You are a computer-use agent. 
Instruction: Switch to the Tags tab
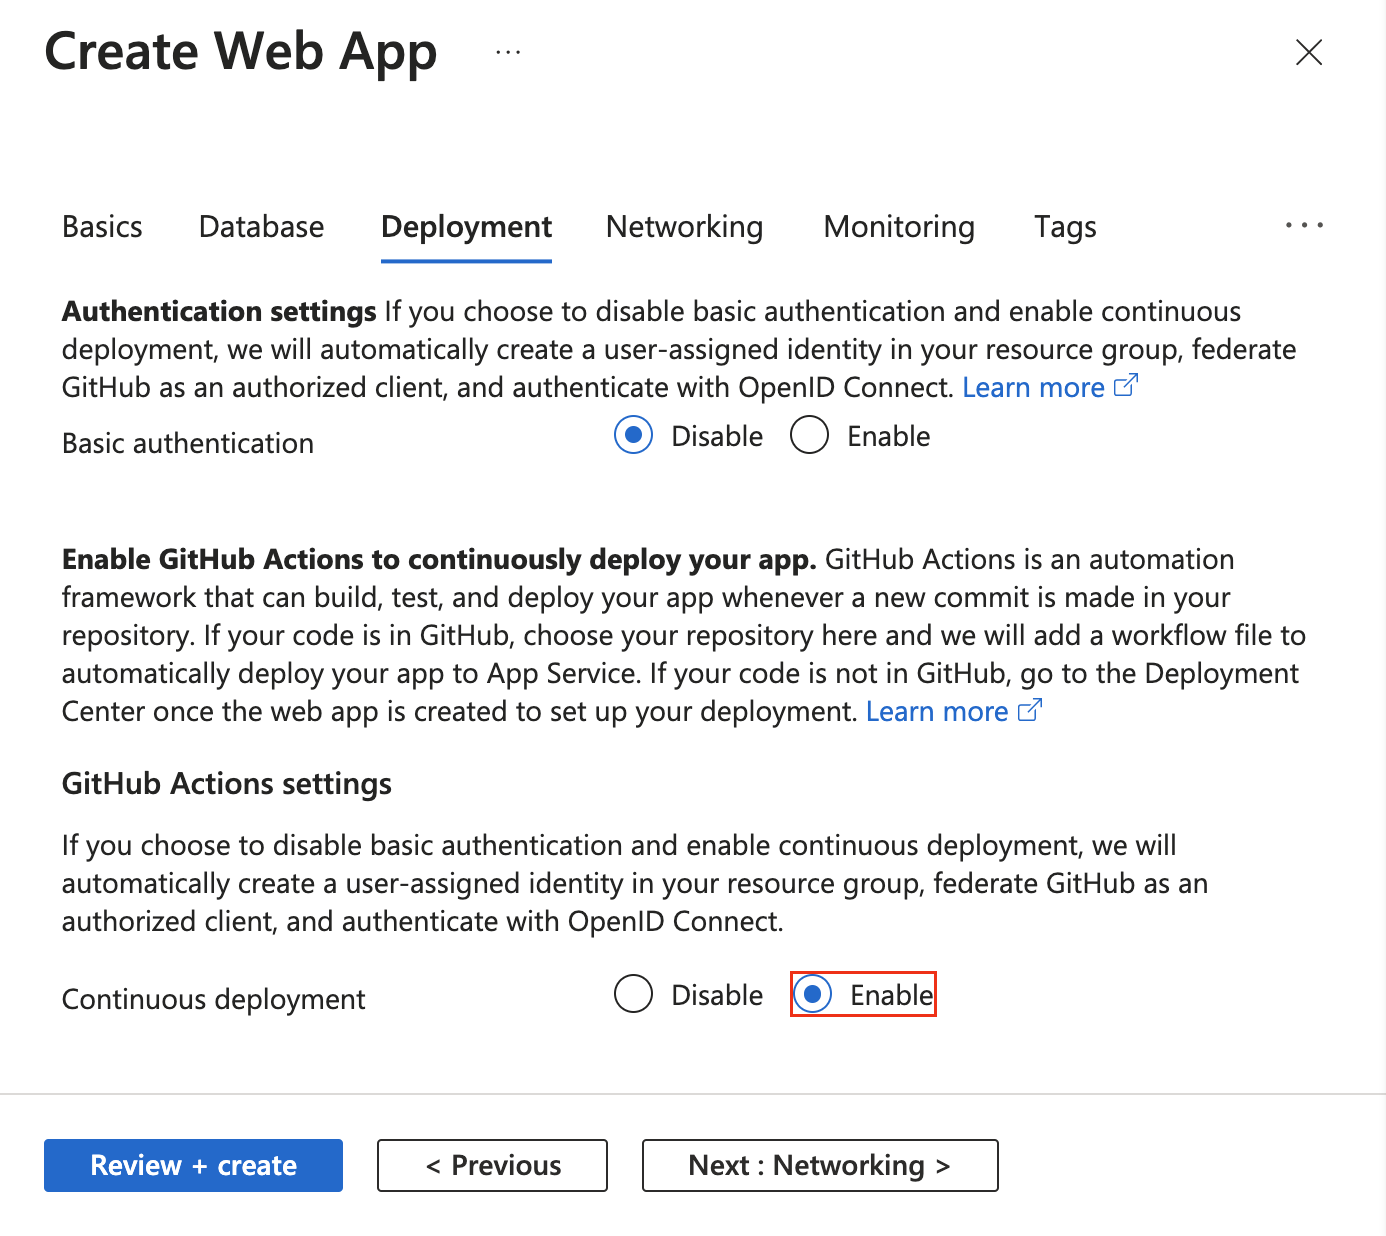click(x=1064, y=227)
